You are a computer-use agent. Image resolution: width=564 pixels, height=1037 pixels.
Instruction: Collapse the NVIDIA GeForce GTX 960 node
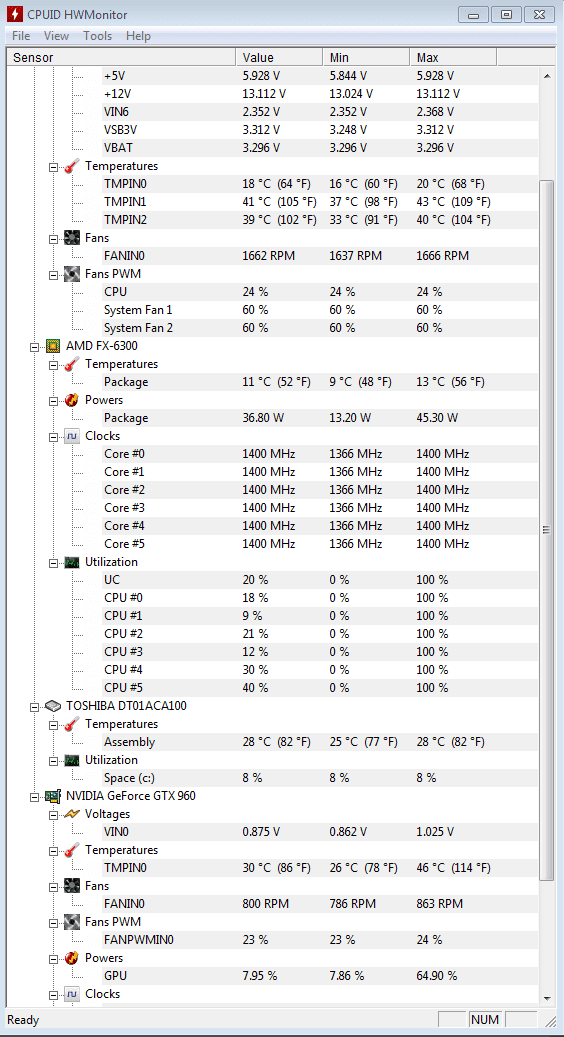pyautogui.click(x=34, y=796)
